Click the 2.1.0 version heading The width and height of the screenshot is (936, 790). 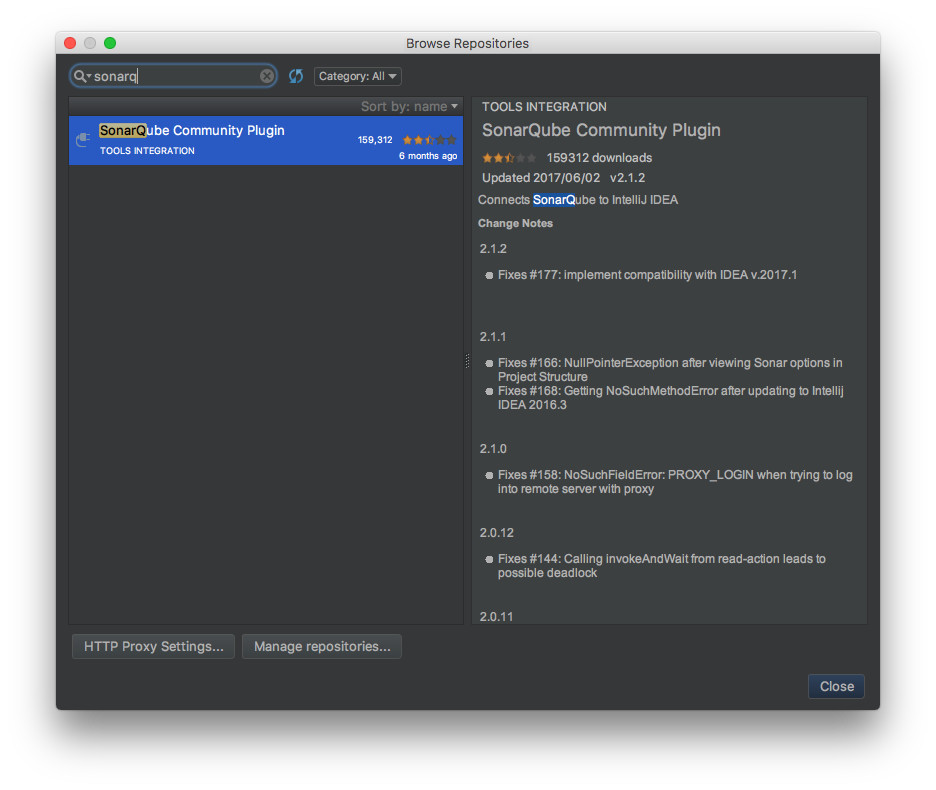[x=492, y=448]
